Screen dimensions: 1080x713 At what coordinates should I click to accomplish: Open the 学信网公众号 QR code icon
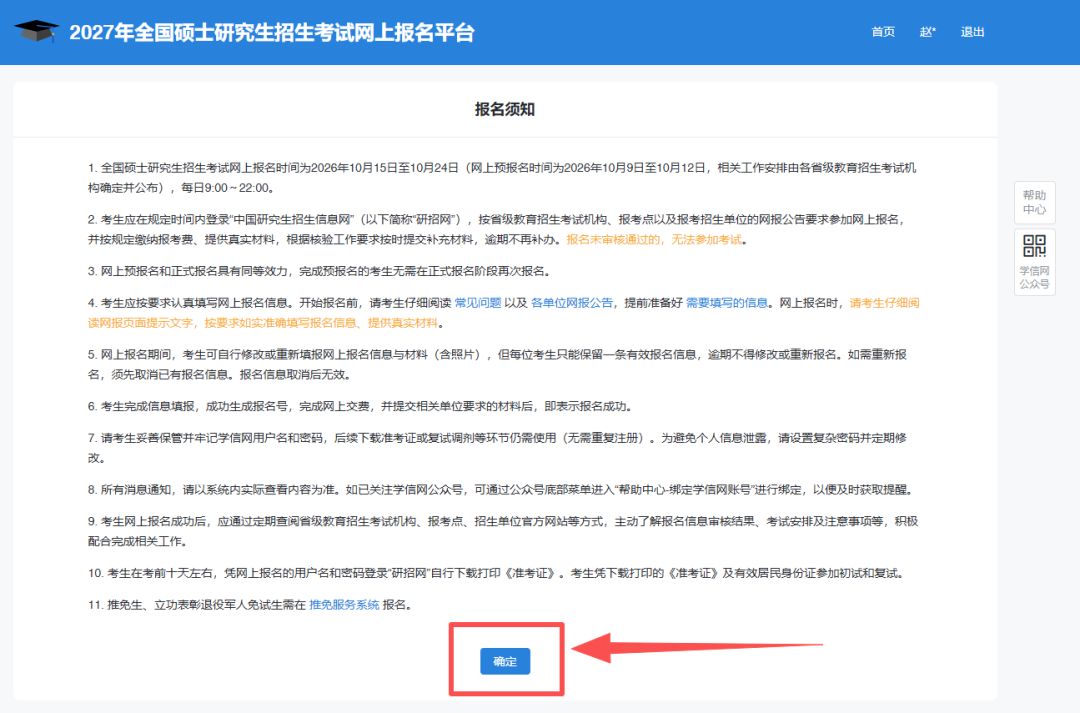tap(1034, 246)
